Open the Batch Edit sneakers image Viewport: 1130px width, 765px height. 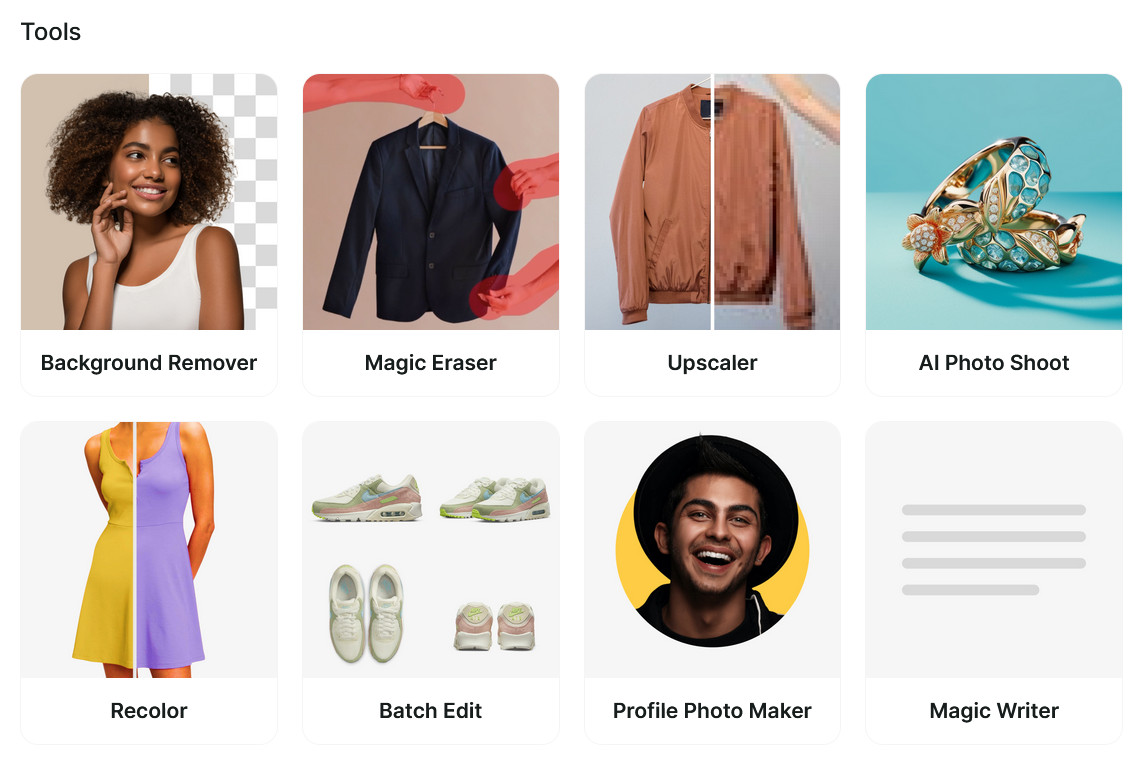[431, 550]
